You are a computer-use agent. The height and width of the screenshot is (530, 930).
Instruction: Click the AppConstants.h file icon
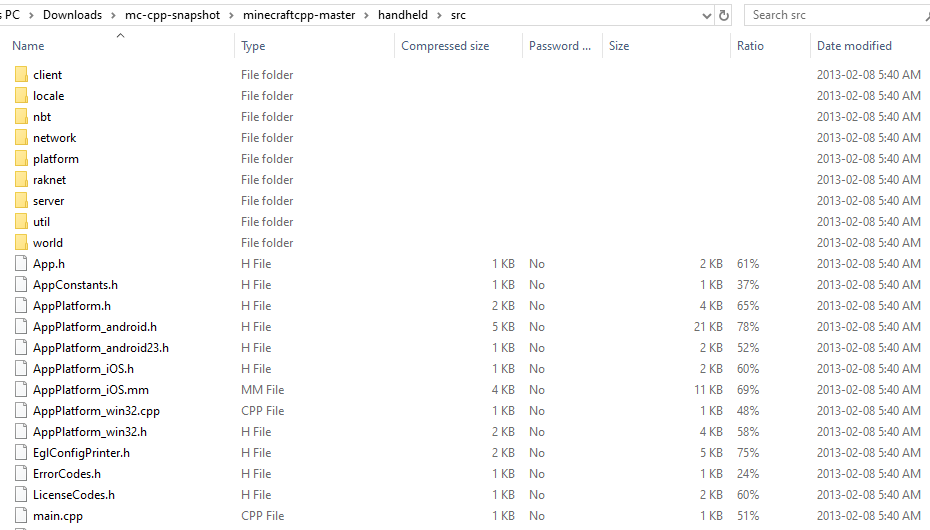(21, 285)
